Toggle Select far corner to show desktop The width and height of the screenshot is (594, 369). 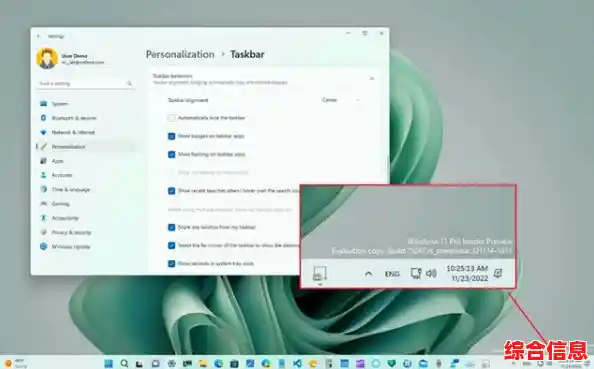pyautogui.click(x=171, y=245)
